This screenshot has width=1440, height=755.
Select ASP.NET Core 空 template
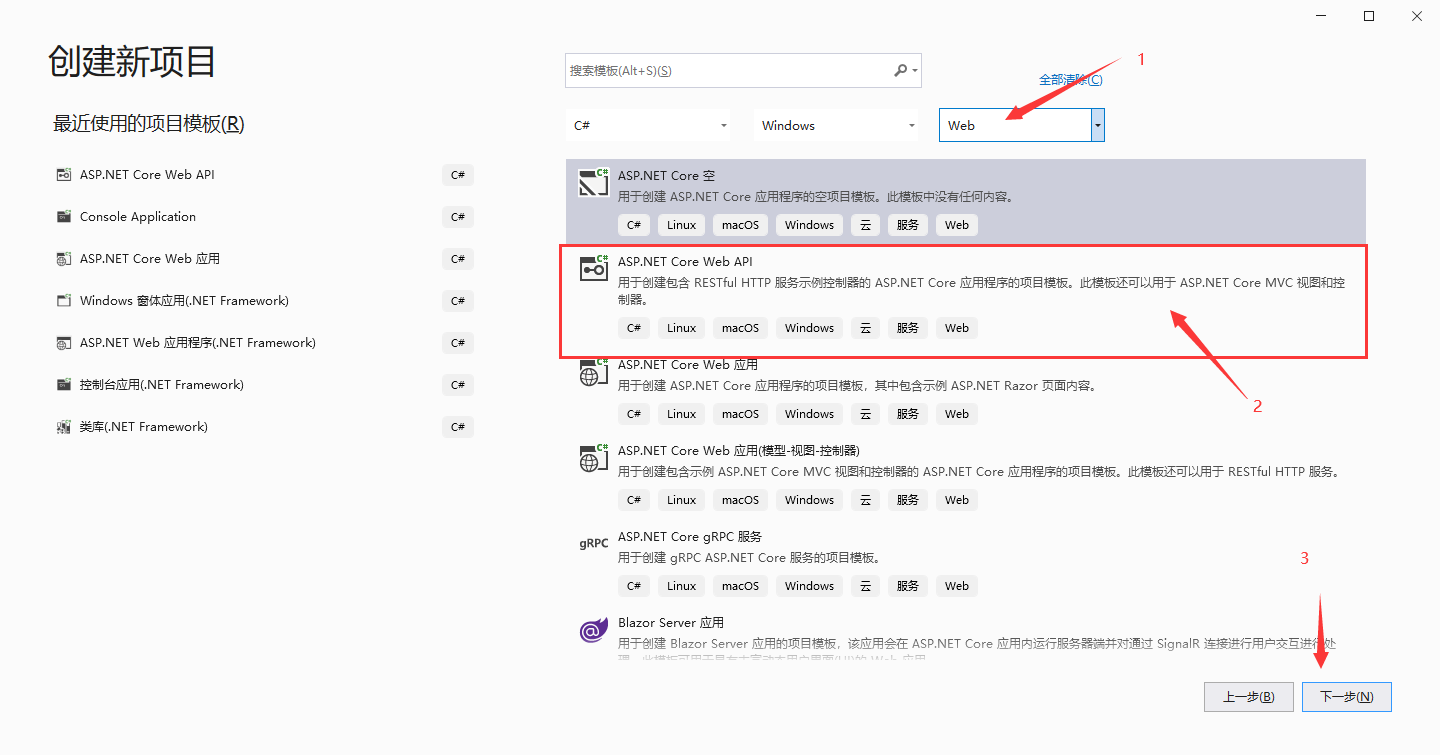[x=966, y=200]
